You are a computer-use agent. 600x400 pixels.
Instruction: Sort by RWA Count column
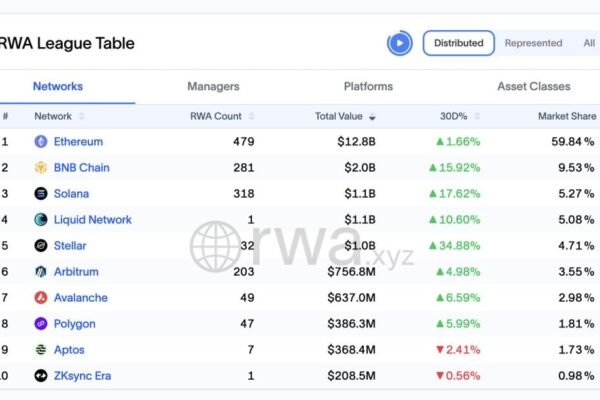pyautogui.click(x=221, y=116)
